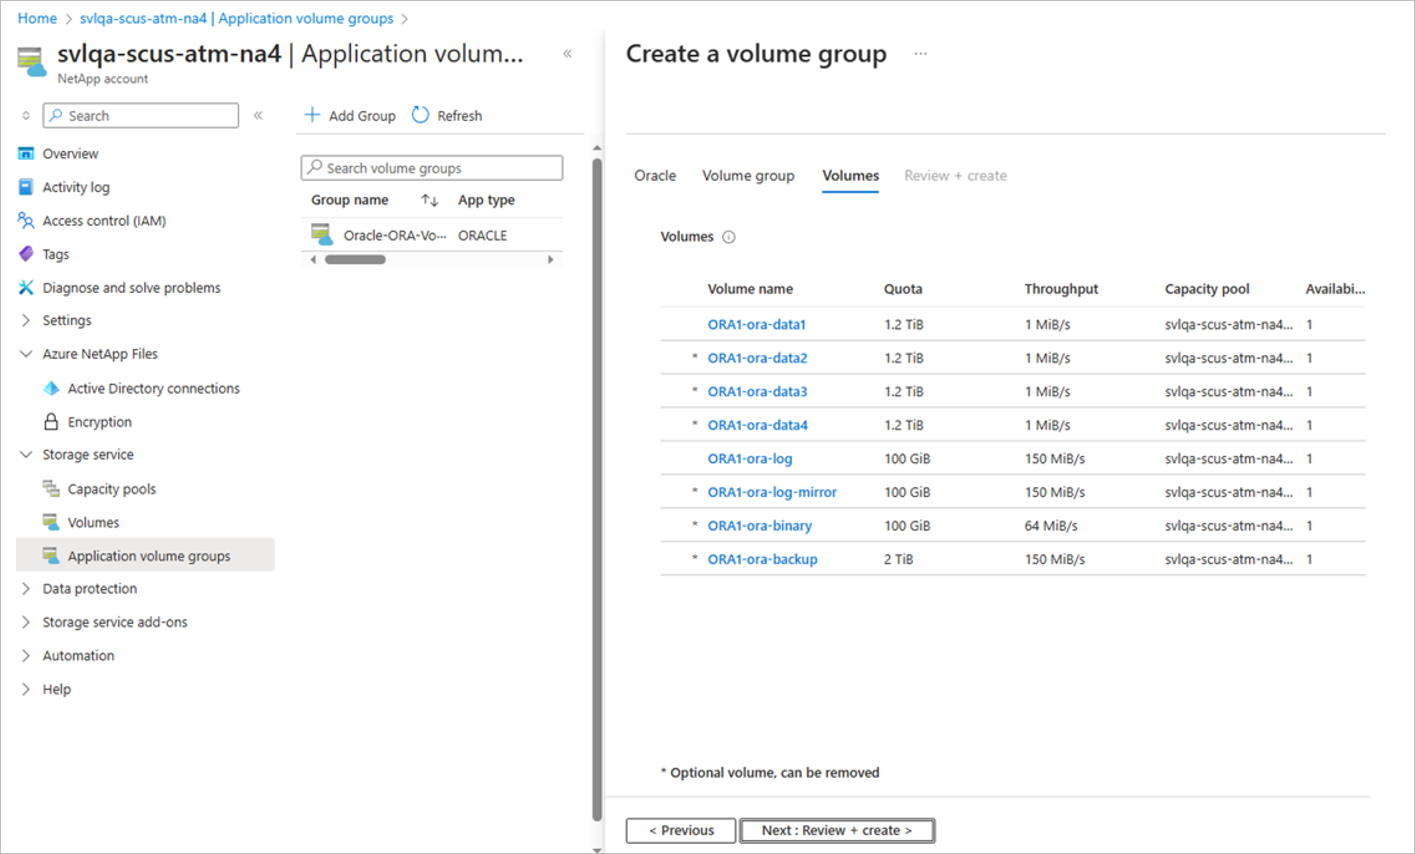The height and width of the screenshot is (854, 1415).
Task: Select the Volumes tab
Action: [851, 175]
